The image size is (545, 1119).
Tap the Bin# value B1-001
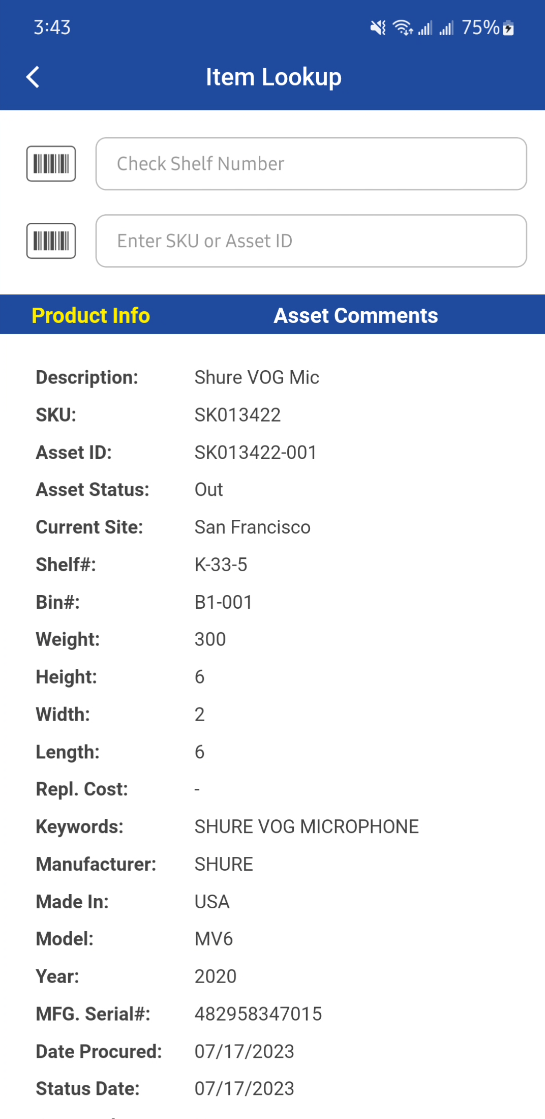coord(223,602)
